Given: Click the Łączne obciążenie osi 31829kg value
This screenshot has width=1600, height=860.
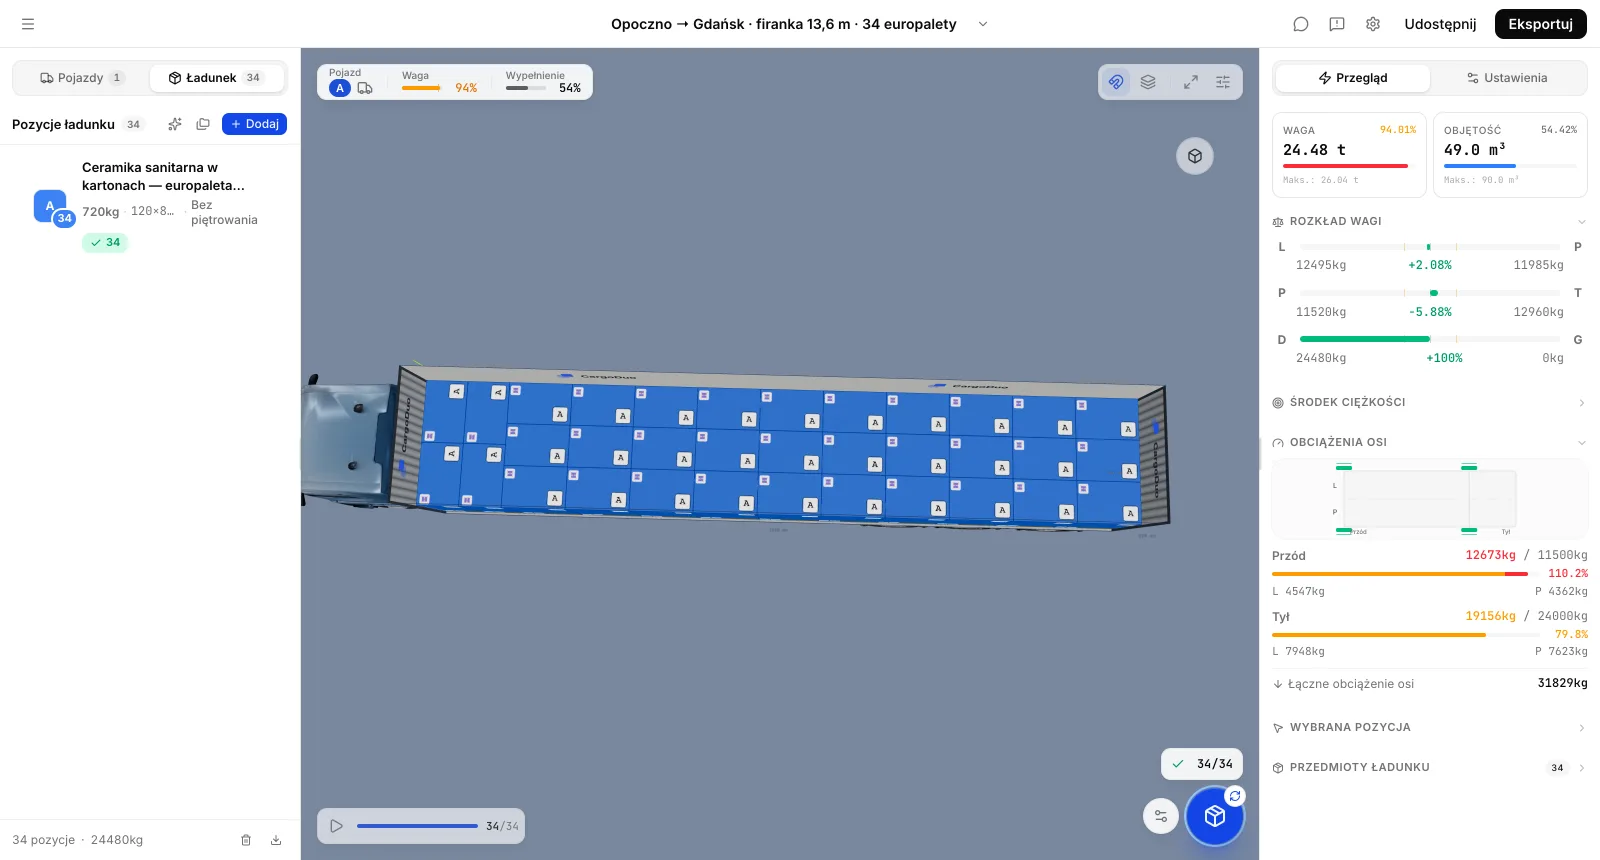Looking at the screenshot, I should pos(1562,683).
